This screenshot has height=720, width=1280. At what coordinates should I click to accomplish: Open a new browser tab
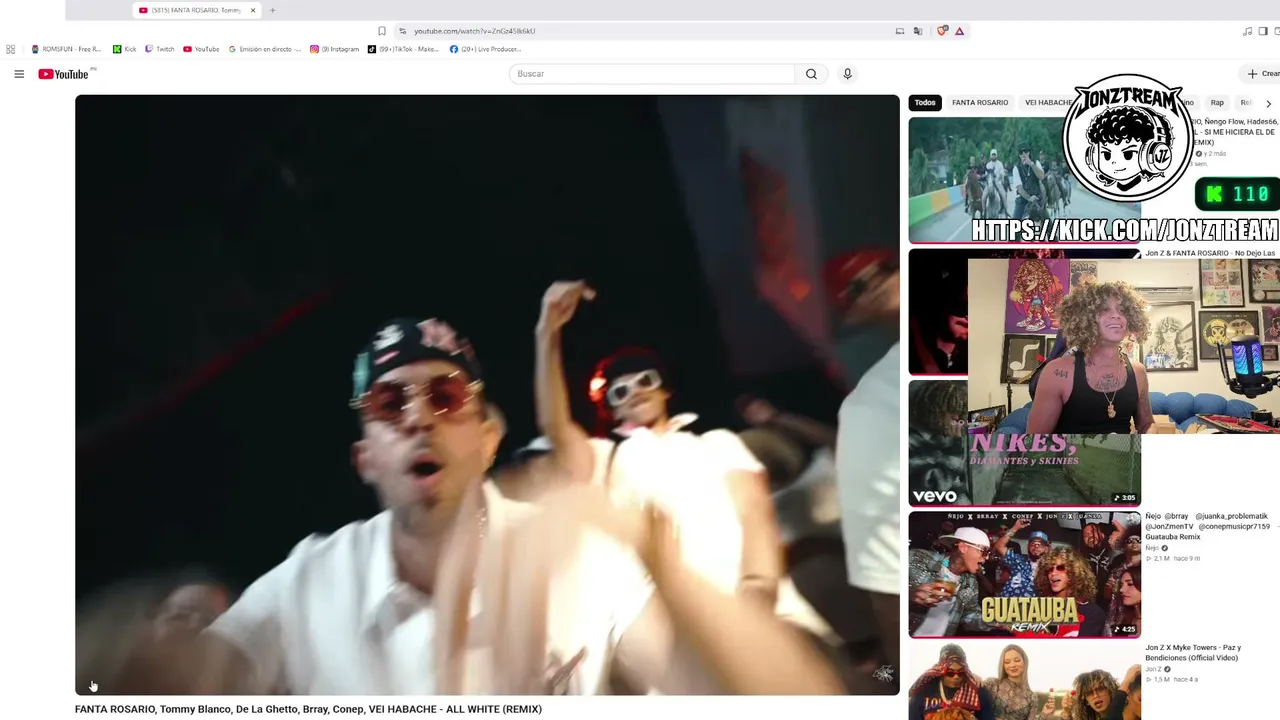pos(272,10)
